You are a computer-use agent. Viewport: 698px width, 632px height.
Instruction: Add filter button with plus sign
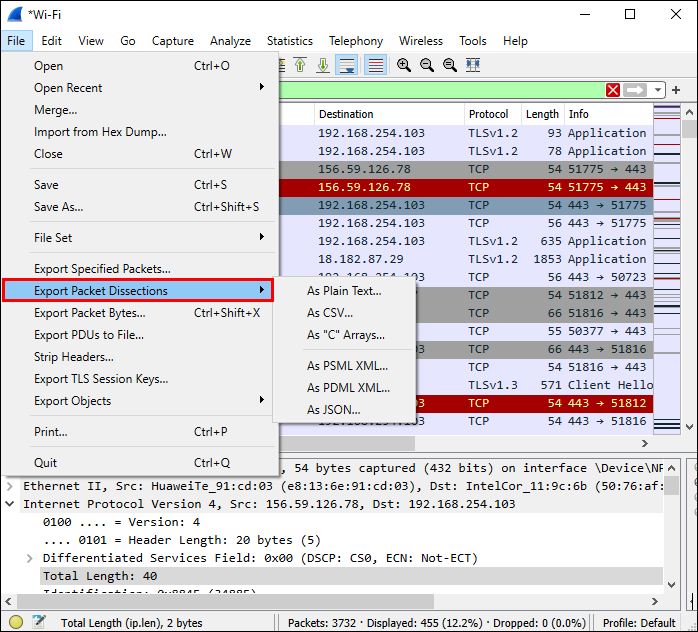click(677, 90)
